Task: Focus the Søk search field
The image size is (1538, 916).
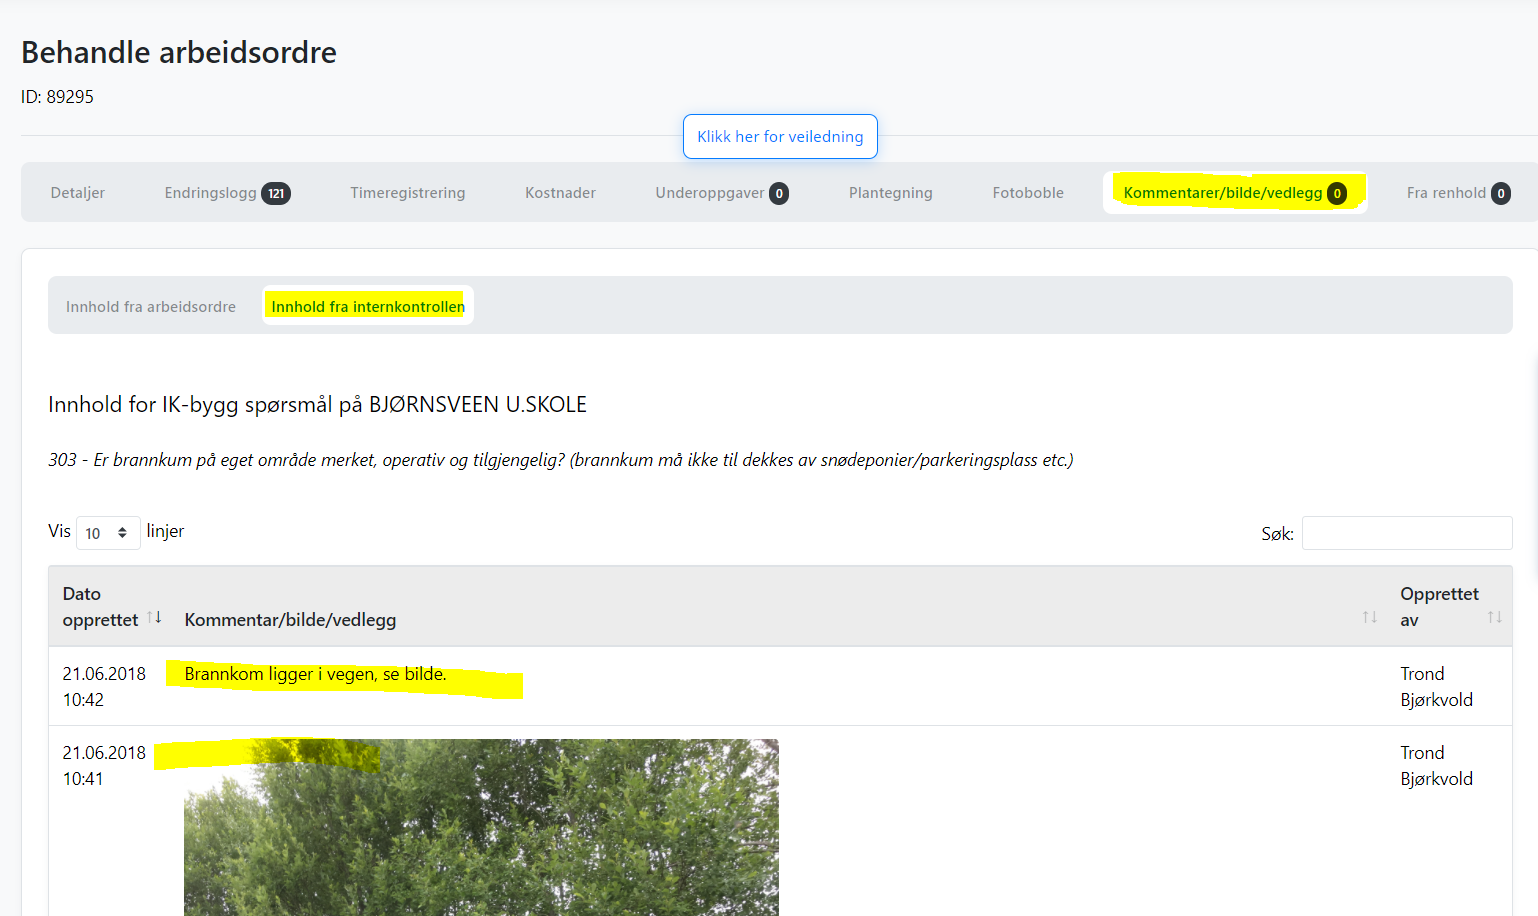Action: click(1406, 533)
